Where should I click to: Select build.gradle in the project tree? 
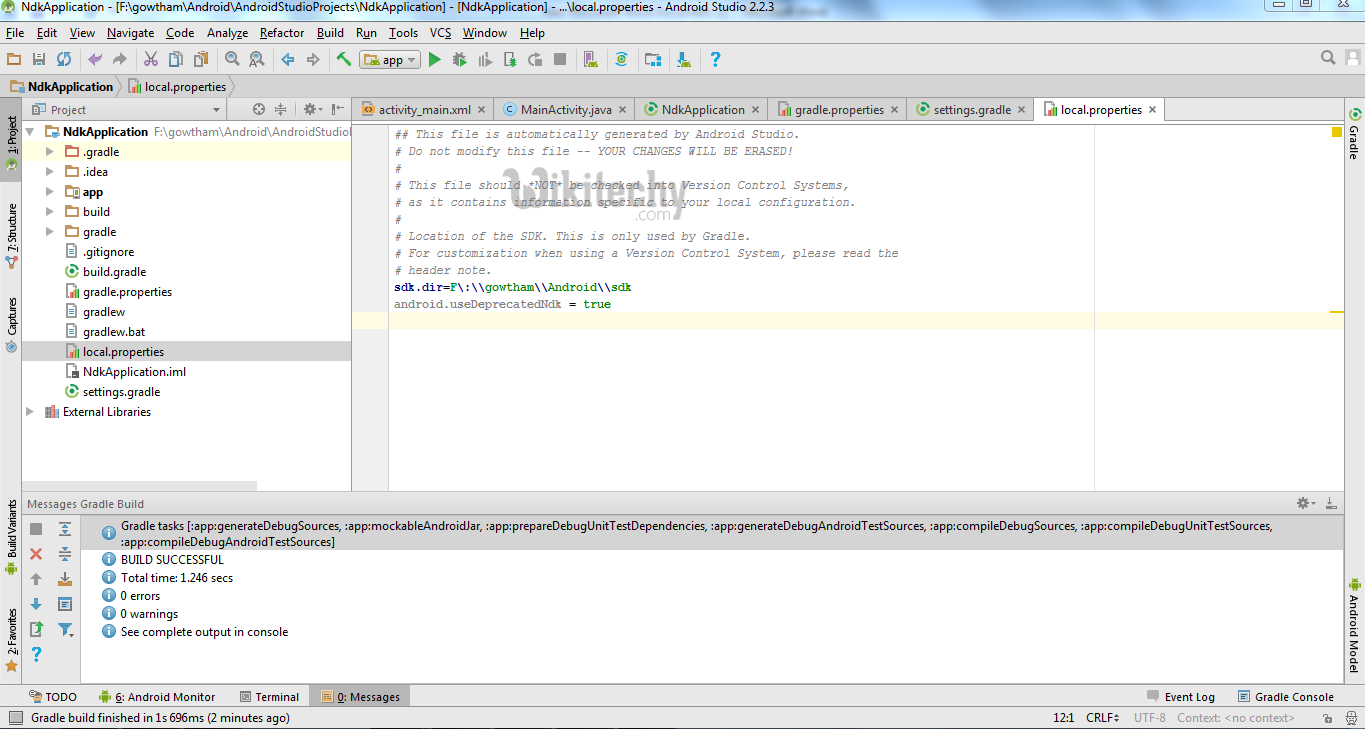[114, 272]
